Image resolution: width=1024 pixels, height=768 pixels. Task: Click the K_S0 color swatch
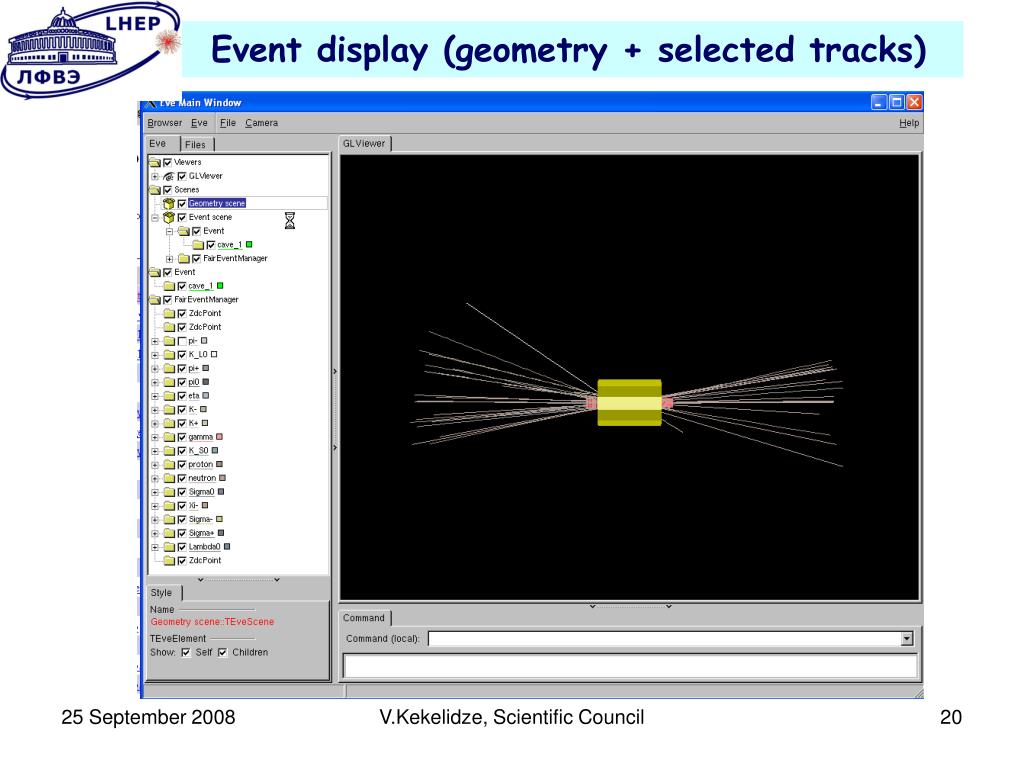[x=215, y=450]
